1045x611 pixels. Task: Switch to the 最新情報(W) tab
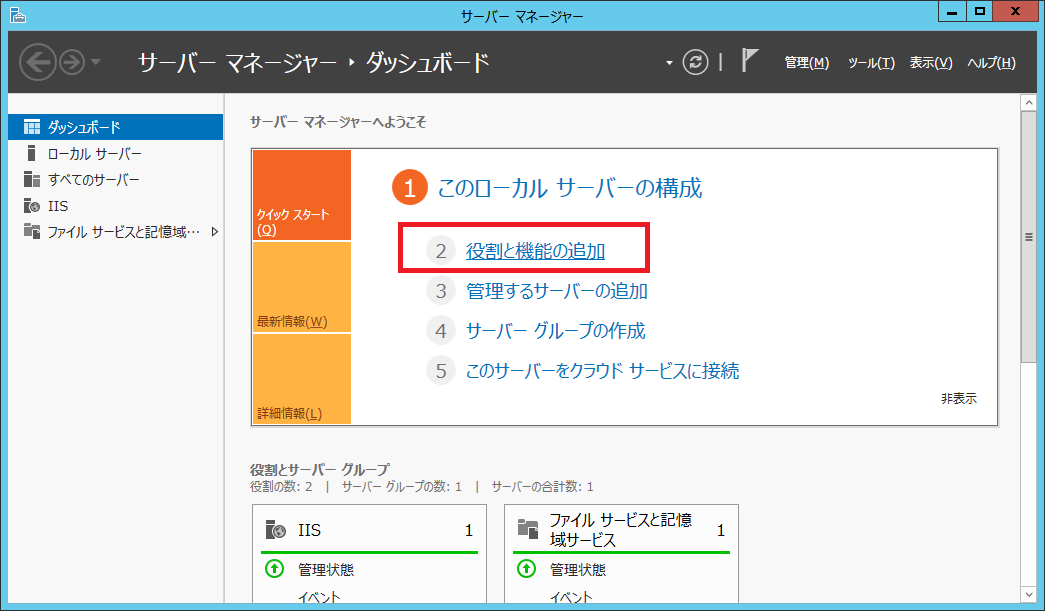point(302,288)
